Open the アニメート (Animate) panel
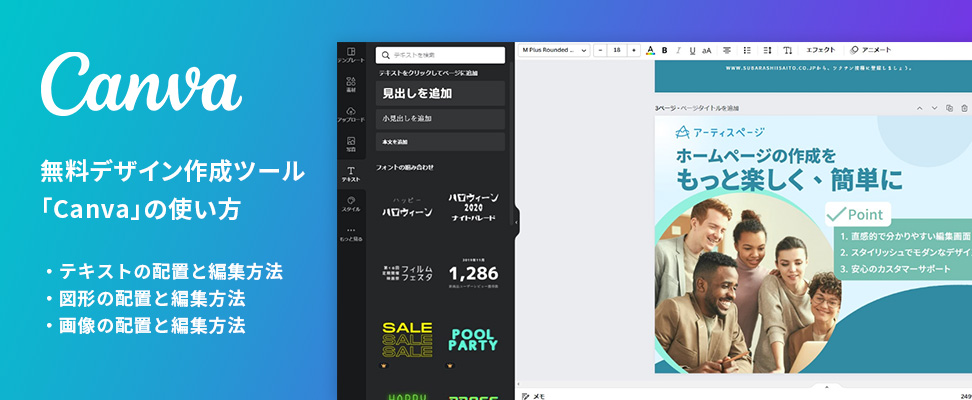This screenshot has height=400, width=972. point(870,50)
